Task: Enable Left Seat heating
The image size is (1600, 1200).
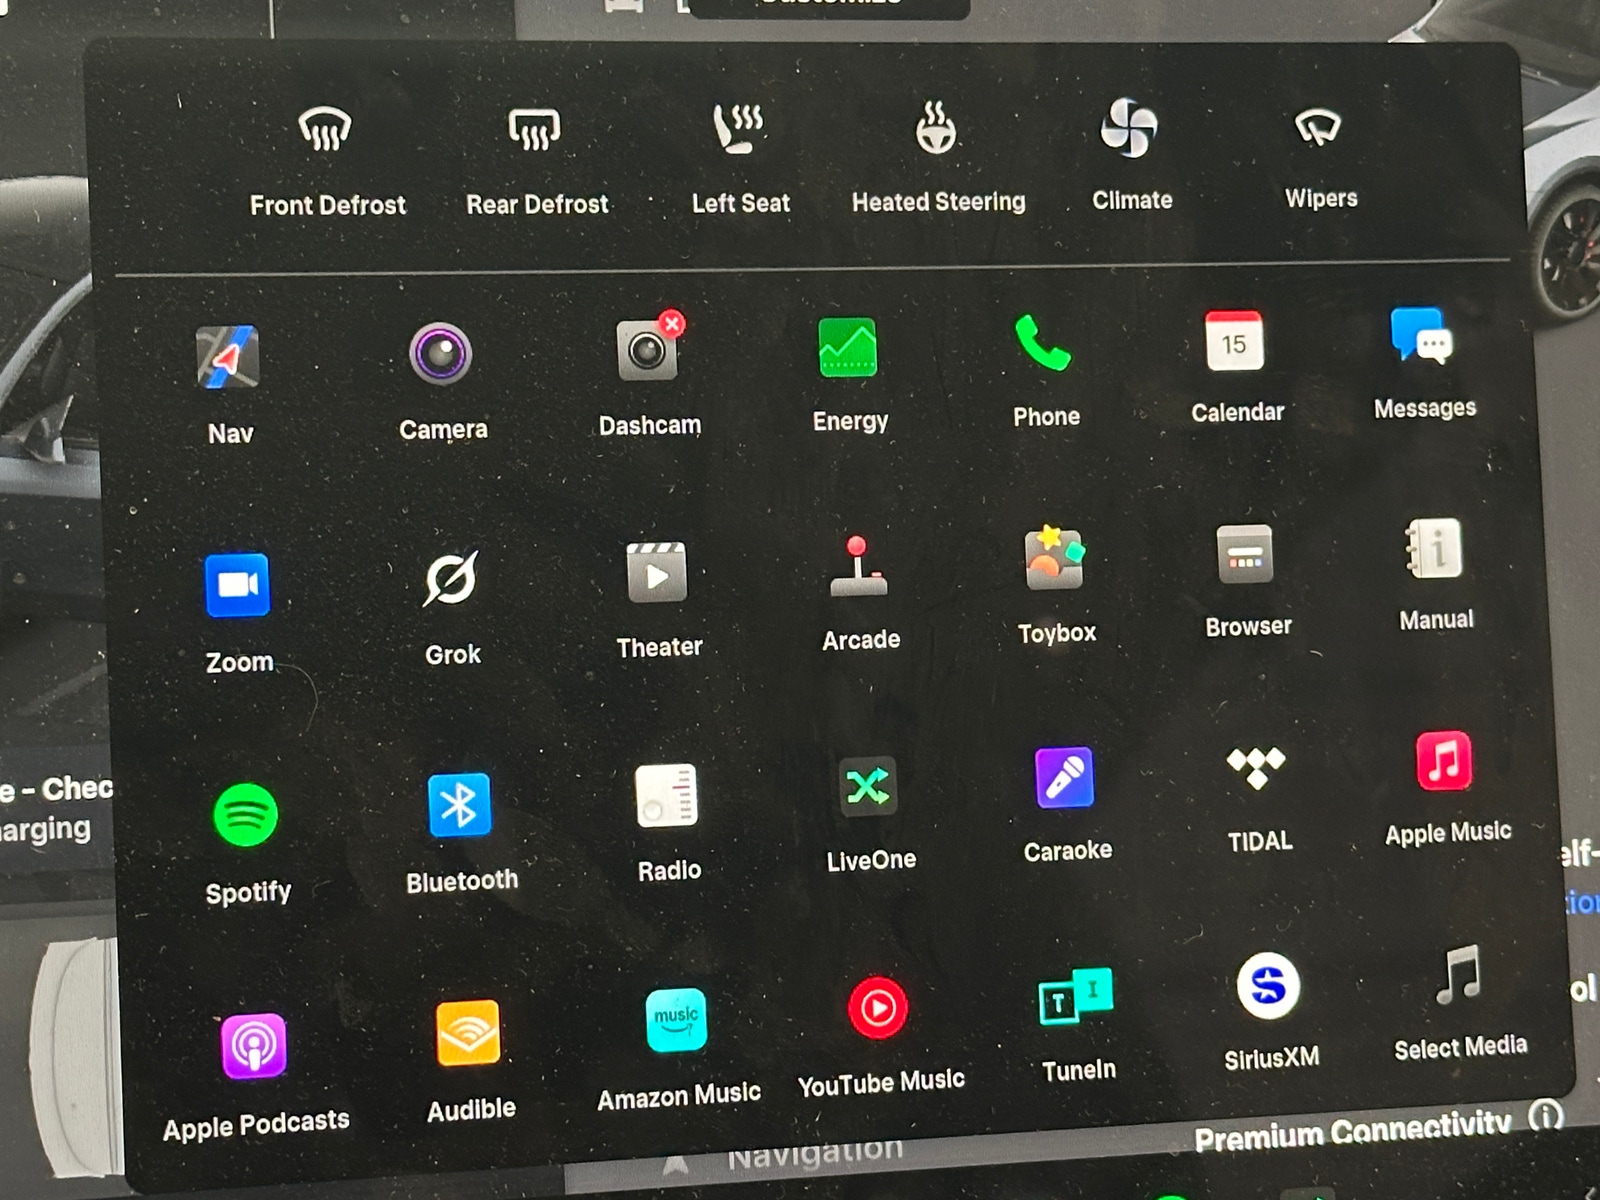Action: tap(739, 128)
